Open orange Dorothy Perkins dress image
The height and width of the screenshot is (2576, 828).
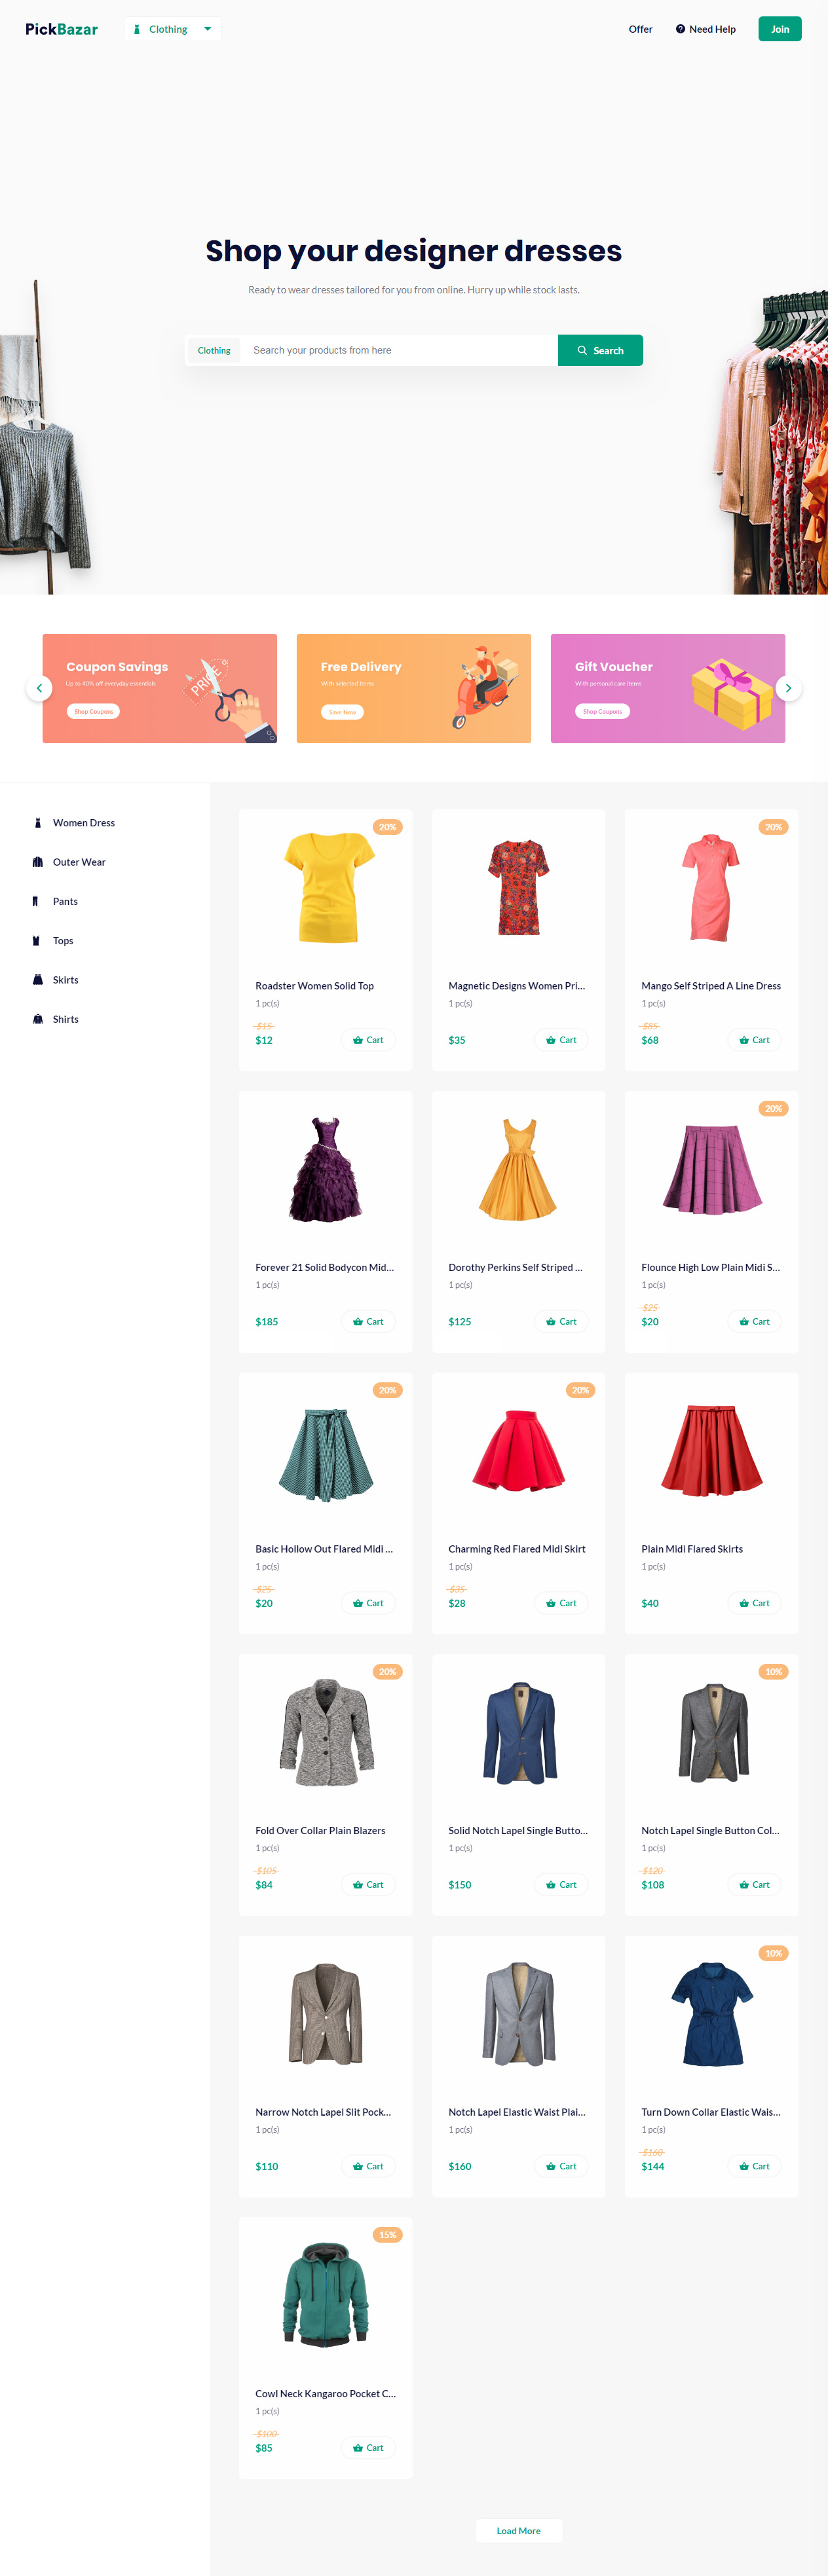[518, 1169]
